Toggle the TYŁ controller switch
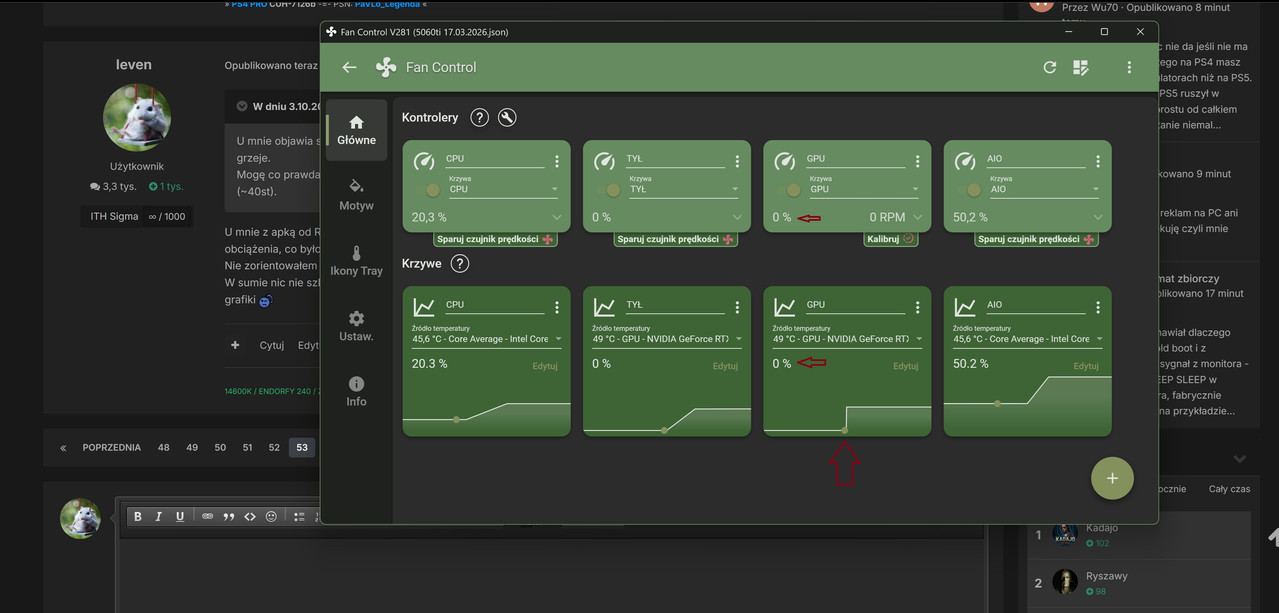Screen dimensions: 1279x613 click(x=607, y=189)
